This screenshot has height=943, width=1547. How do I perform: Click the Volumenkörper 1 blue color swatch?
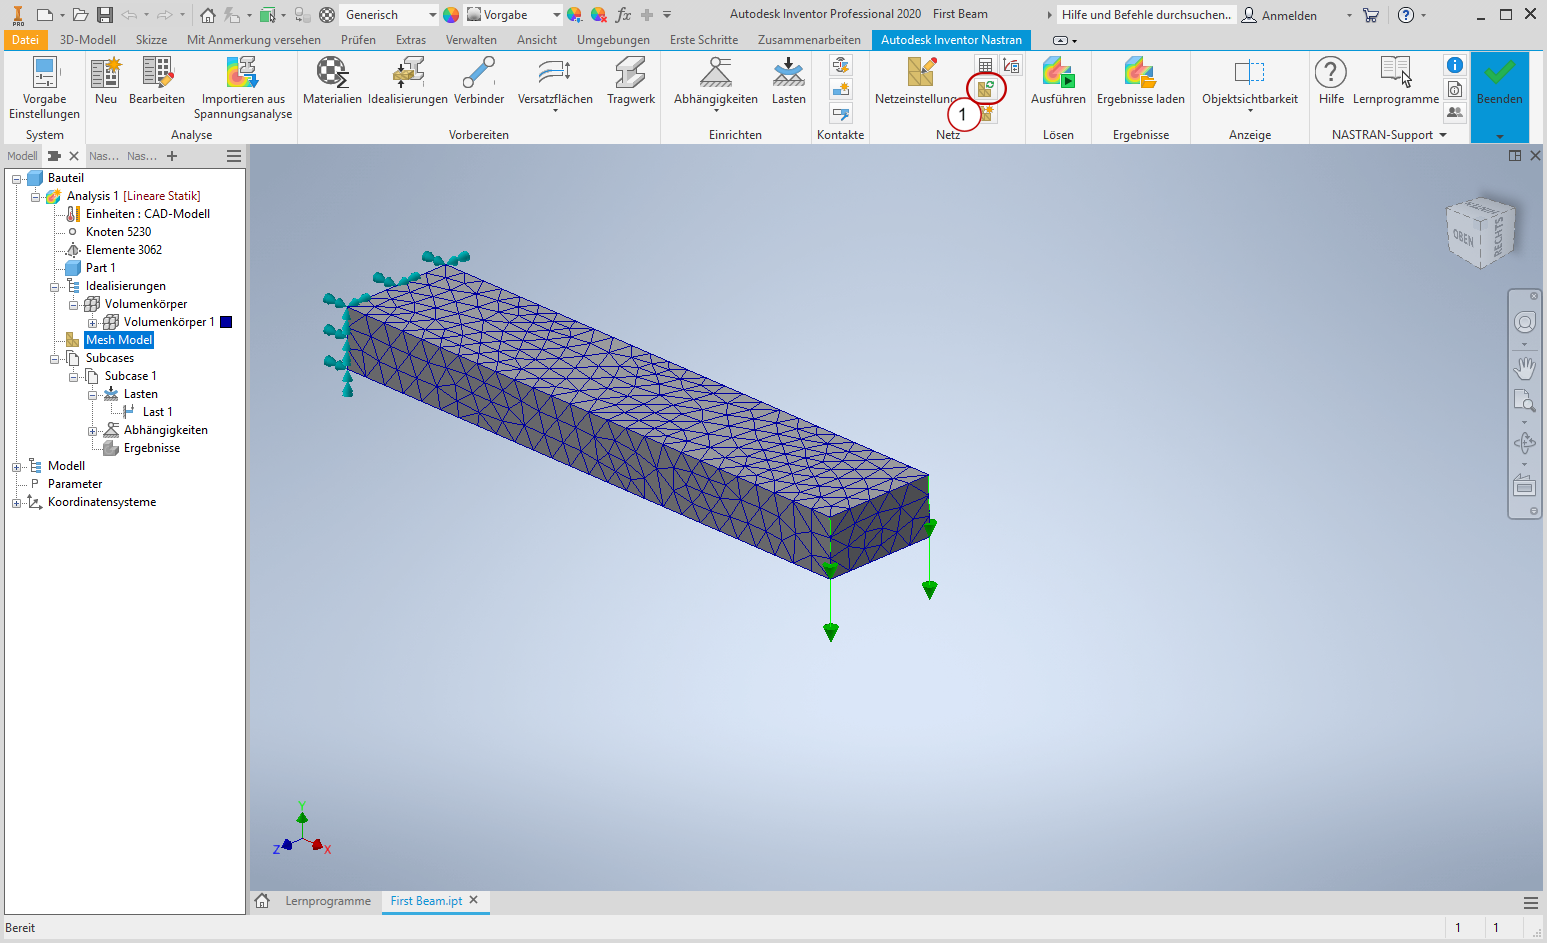226,322
